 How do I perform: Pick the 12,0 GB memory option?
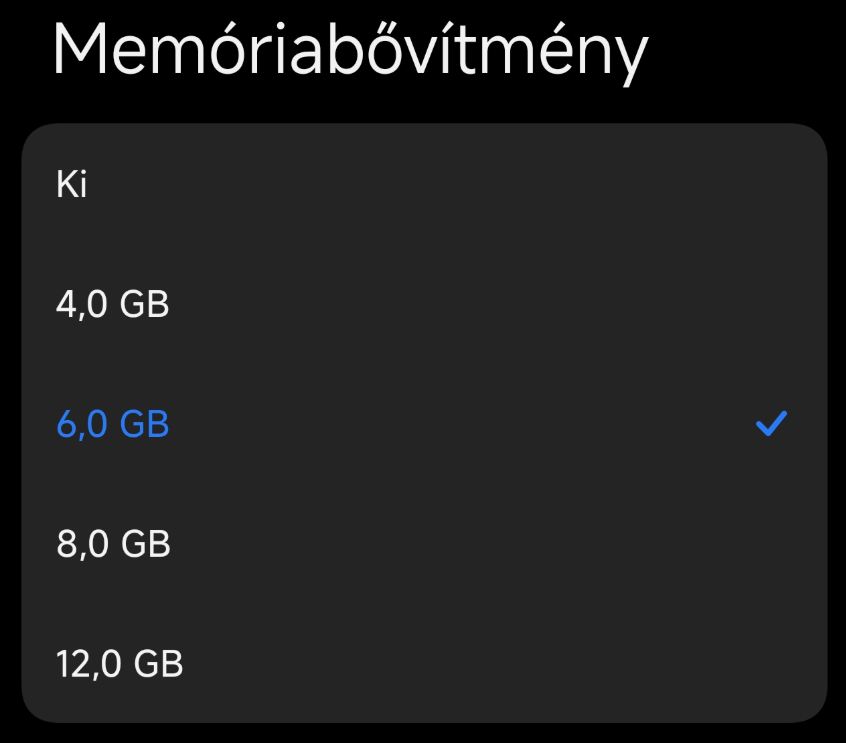click(423, 663)
